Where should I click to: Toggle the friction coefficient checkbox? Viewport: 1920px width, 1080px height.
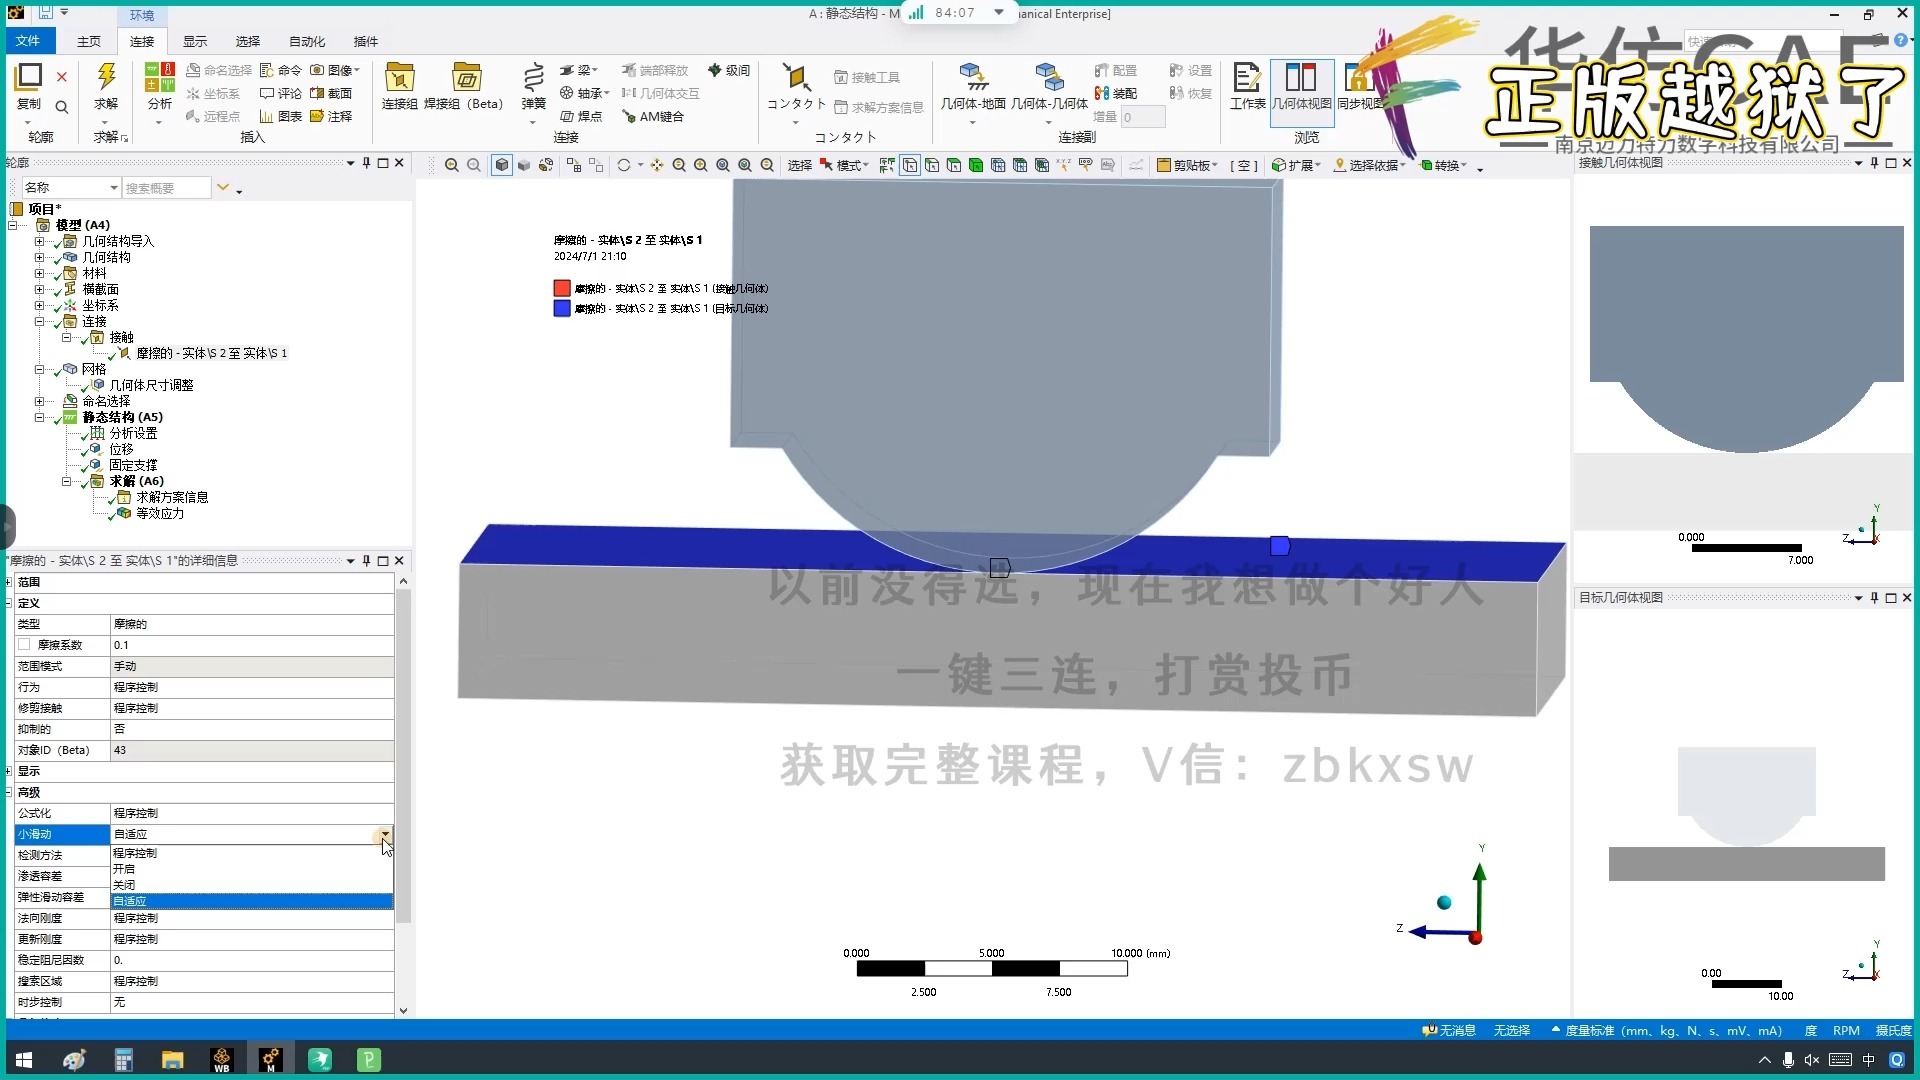25,645
